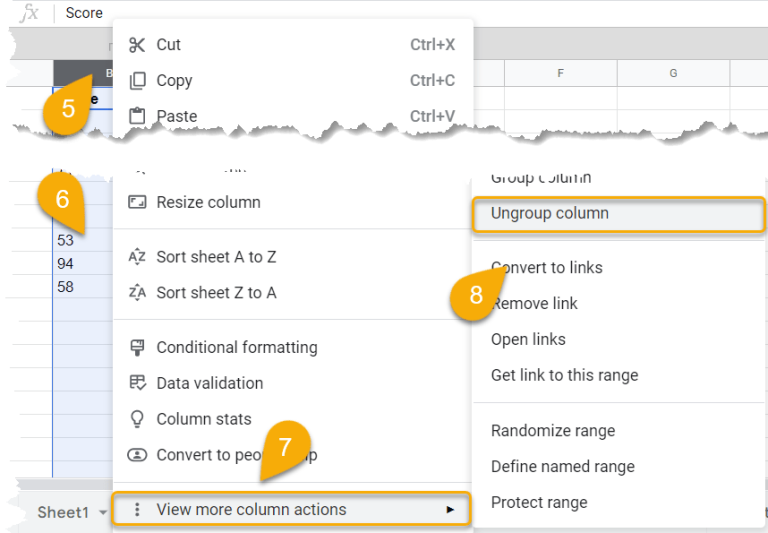Click the Paste clipboard icon

[137, 116]
